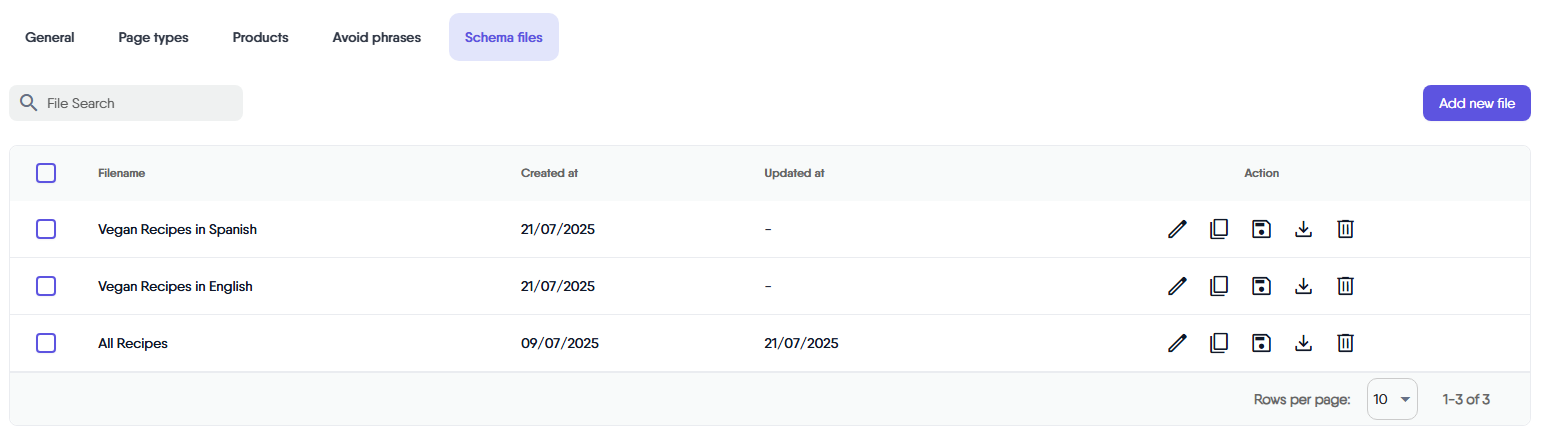Check the Vegan Recipes in Spanish row
The width and height of the screenshot is (1551, 442).
46,229
